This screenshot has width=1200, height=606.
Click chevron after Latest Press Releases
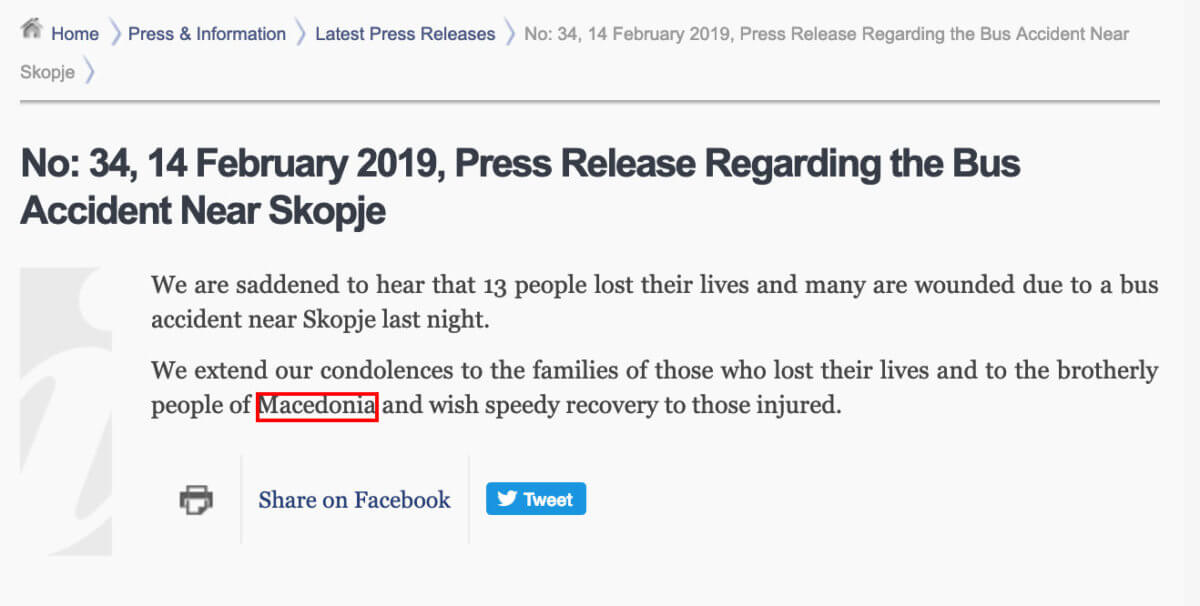(x=510, y=34)
